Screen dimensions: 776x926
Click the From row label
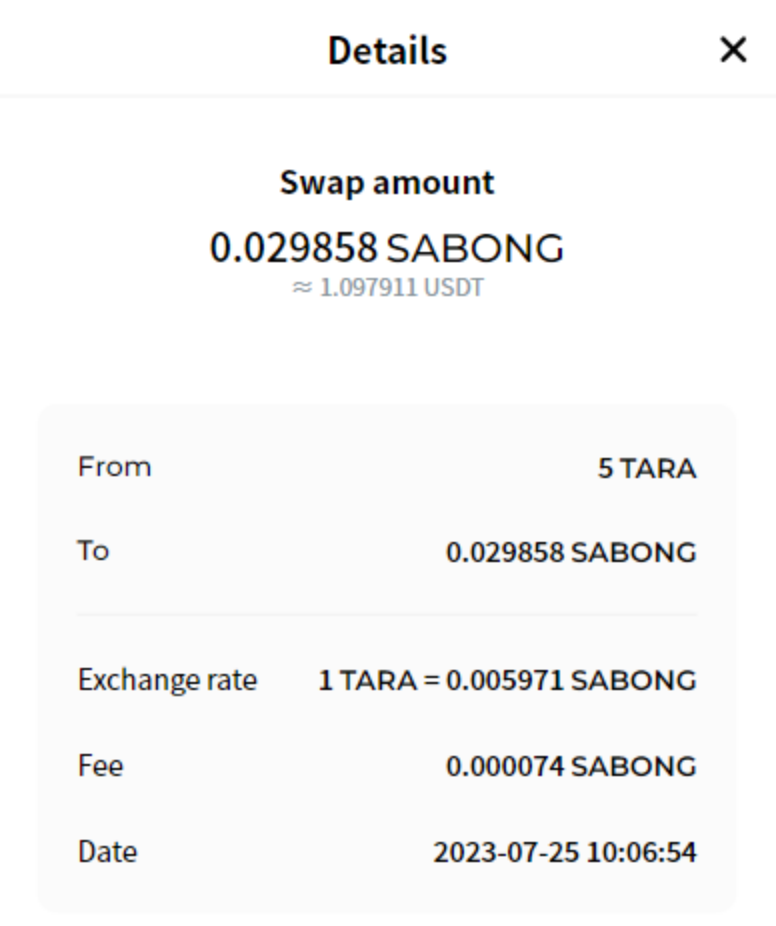[114, 467]
